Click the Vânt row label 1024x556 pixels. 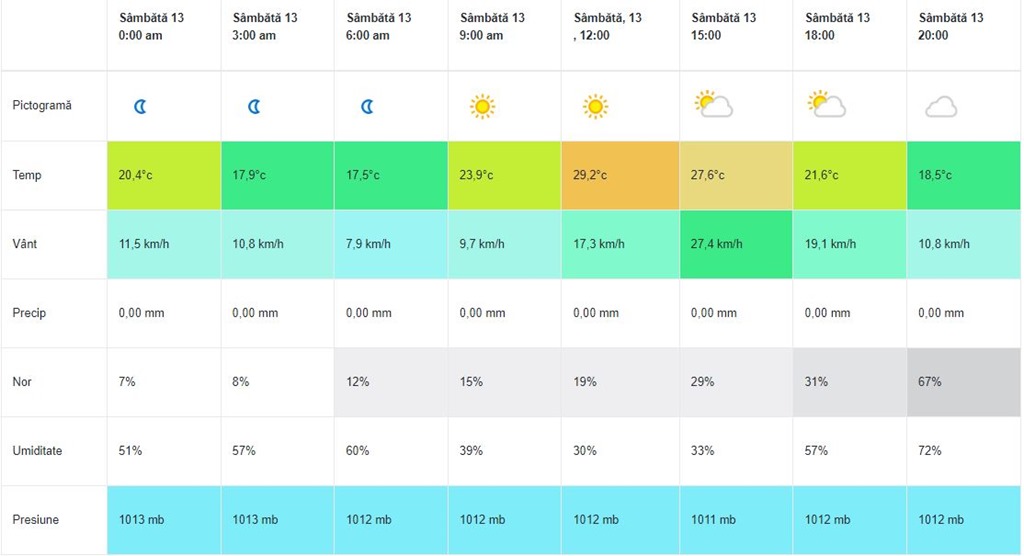click(x=26, y=244)
